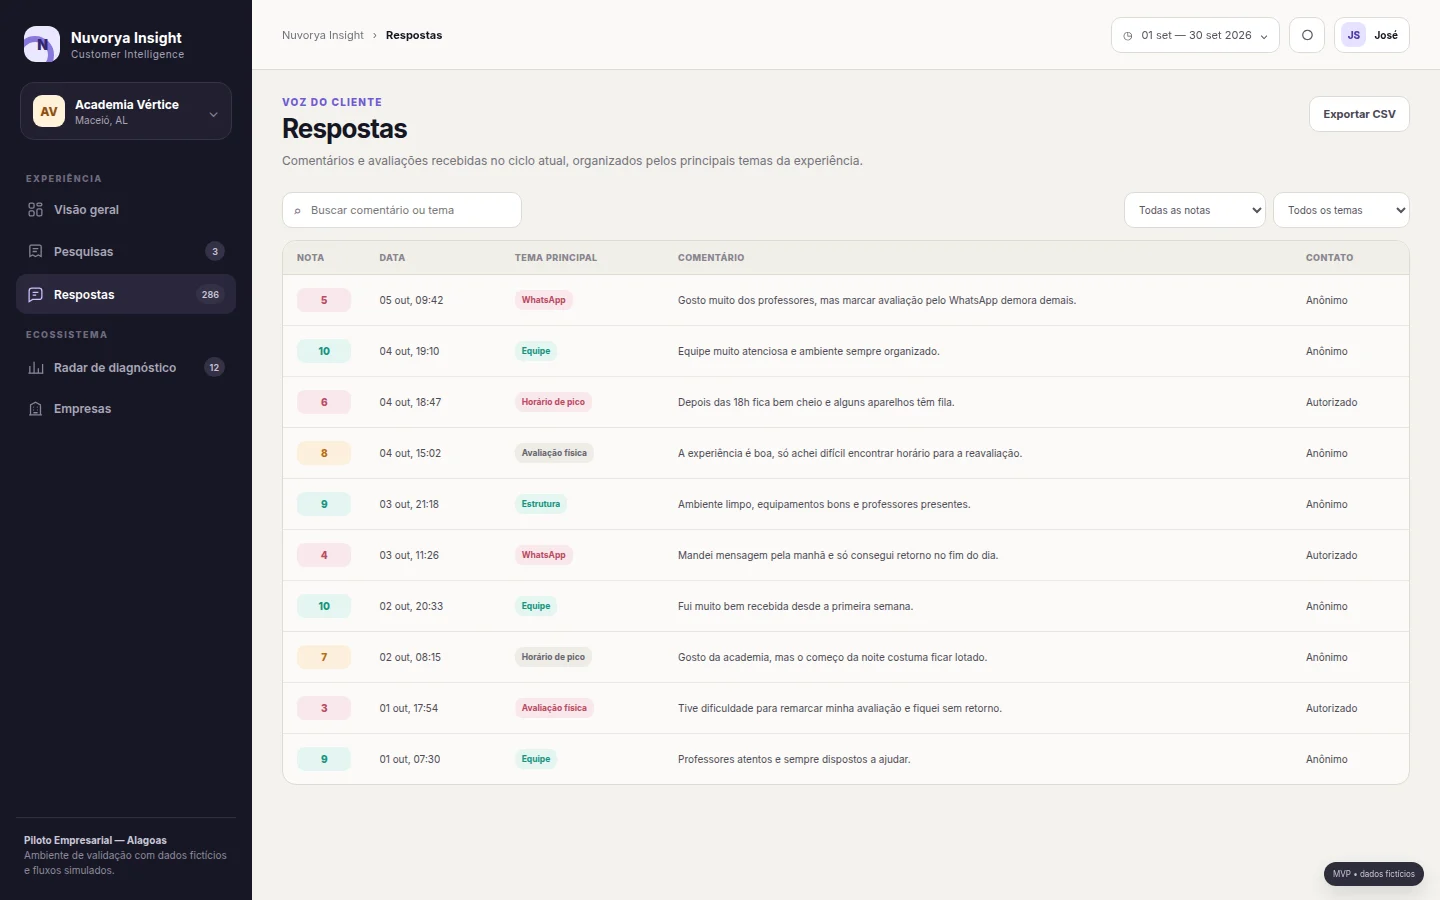Viewport: 1440px width, 900px height.
Task: Open Radar de diagnóstico section
Action: [x=126, y=367]
